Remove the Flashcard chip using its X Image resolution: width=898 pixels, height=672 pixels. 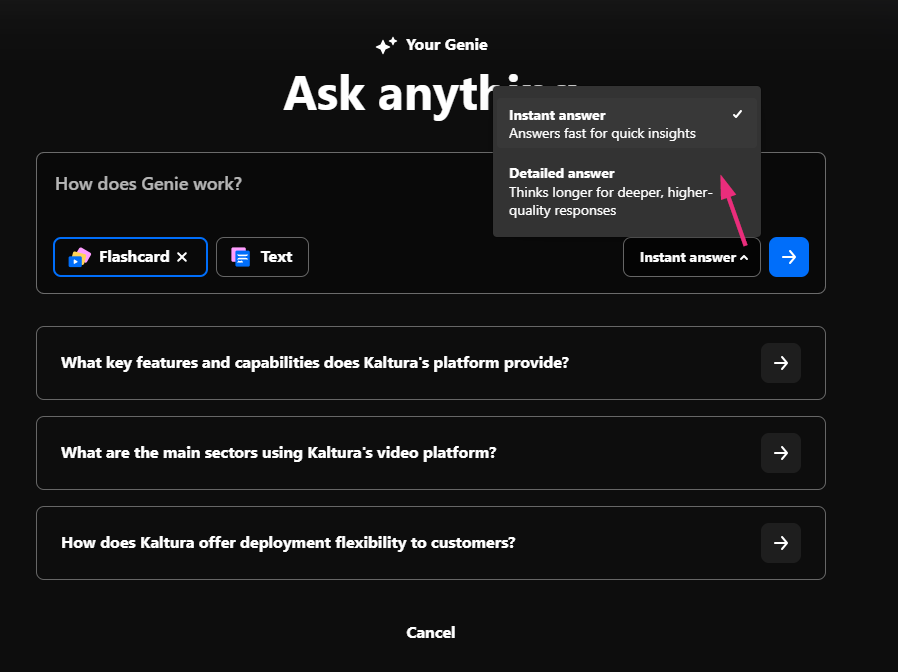(182, 257)
